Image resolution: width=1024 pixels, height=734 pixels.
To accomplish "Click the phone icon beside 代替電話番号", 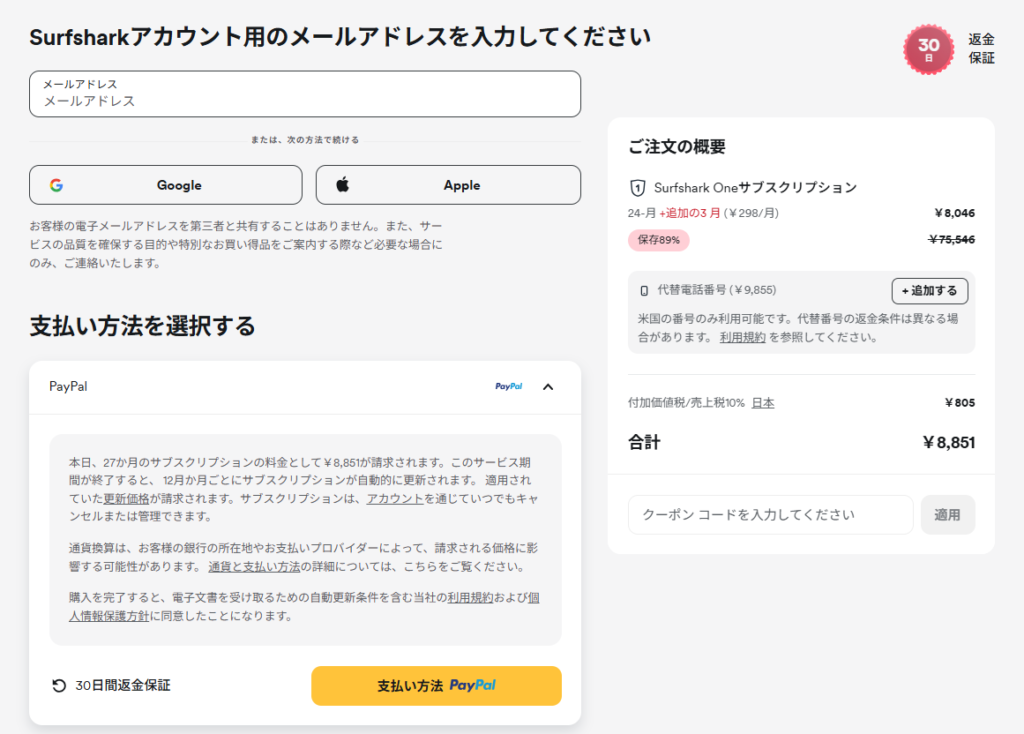I will tap(644, 291).
